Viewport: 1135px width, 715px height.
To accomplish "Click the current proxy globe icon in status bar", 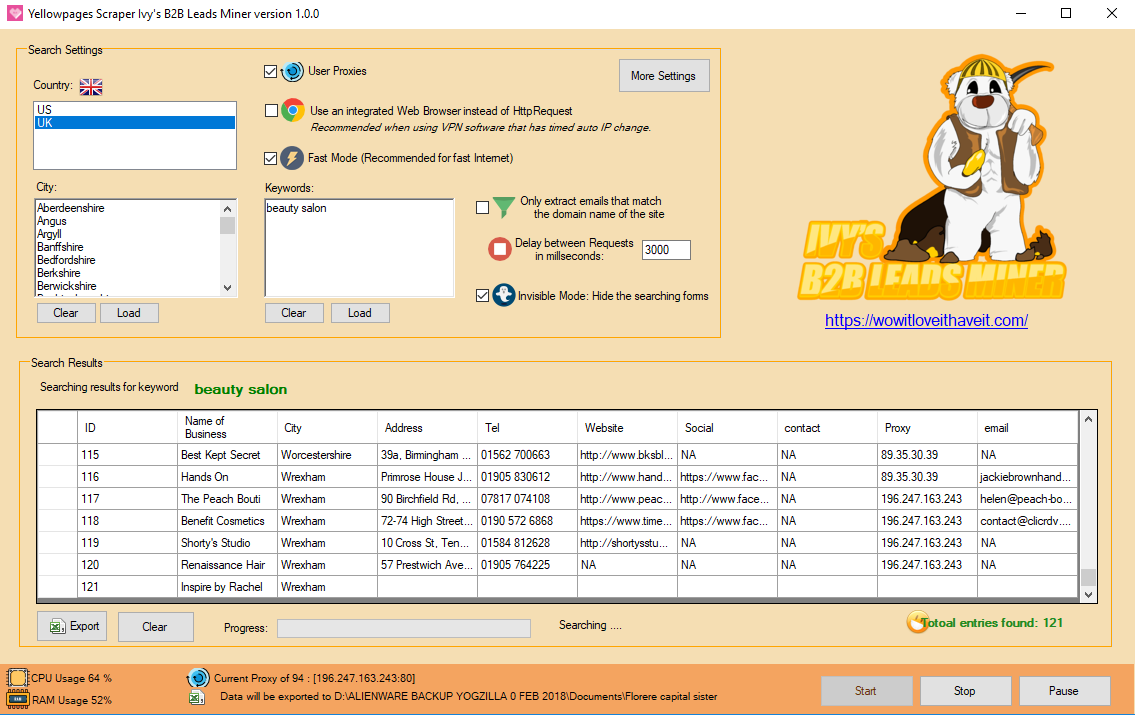I will point(198,678).
